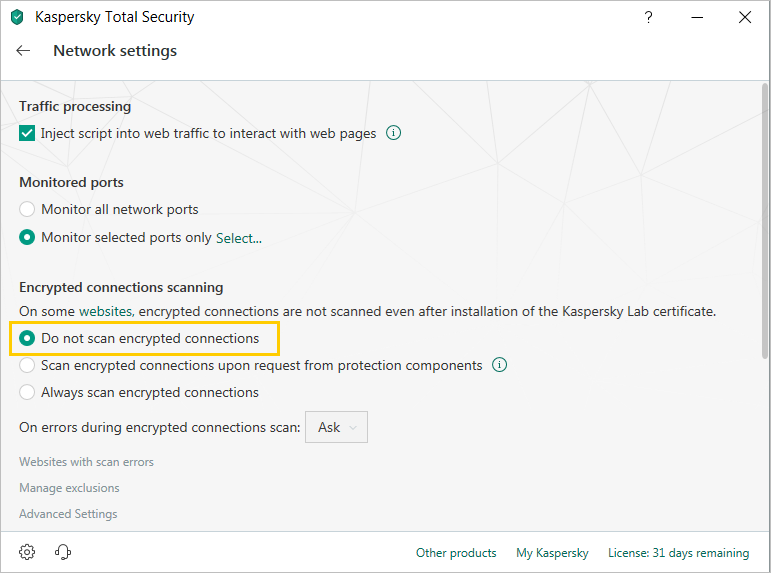Open Other products in the footer
This screenshot has height=573, width=771.
[x=456, y=553]
